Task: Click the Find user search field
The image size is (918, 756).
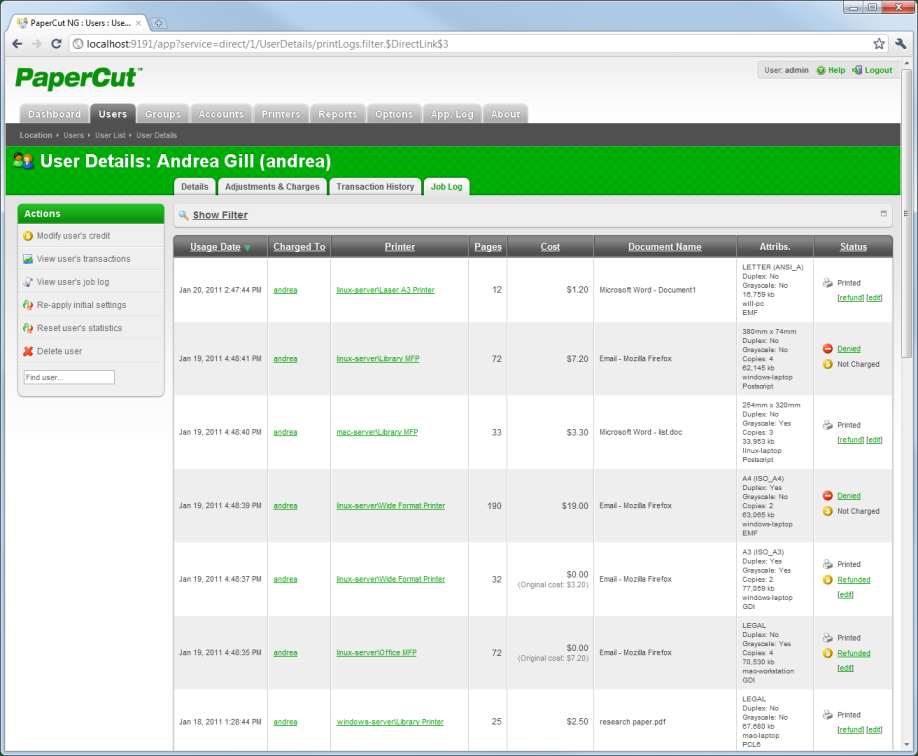Action: [x=69, y=377]
